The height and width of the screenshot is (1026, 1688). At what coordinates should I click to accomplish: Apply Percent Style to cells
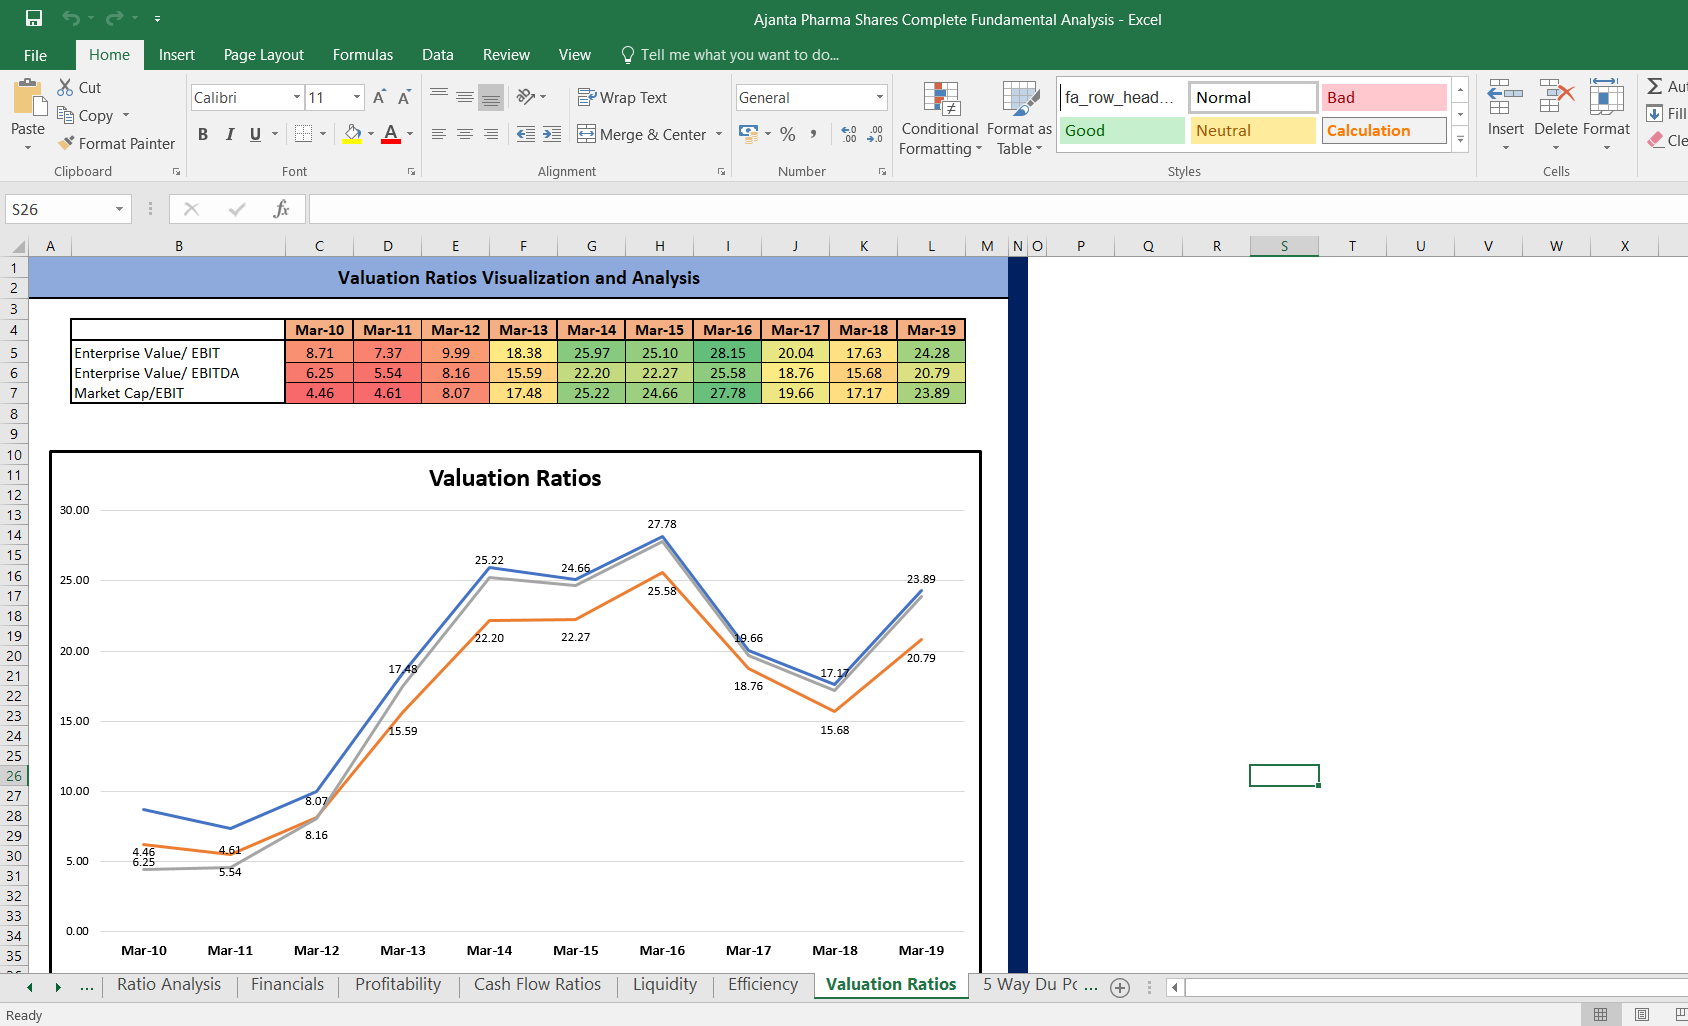(x=788, y=133)
